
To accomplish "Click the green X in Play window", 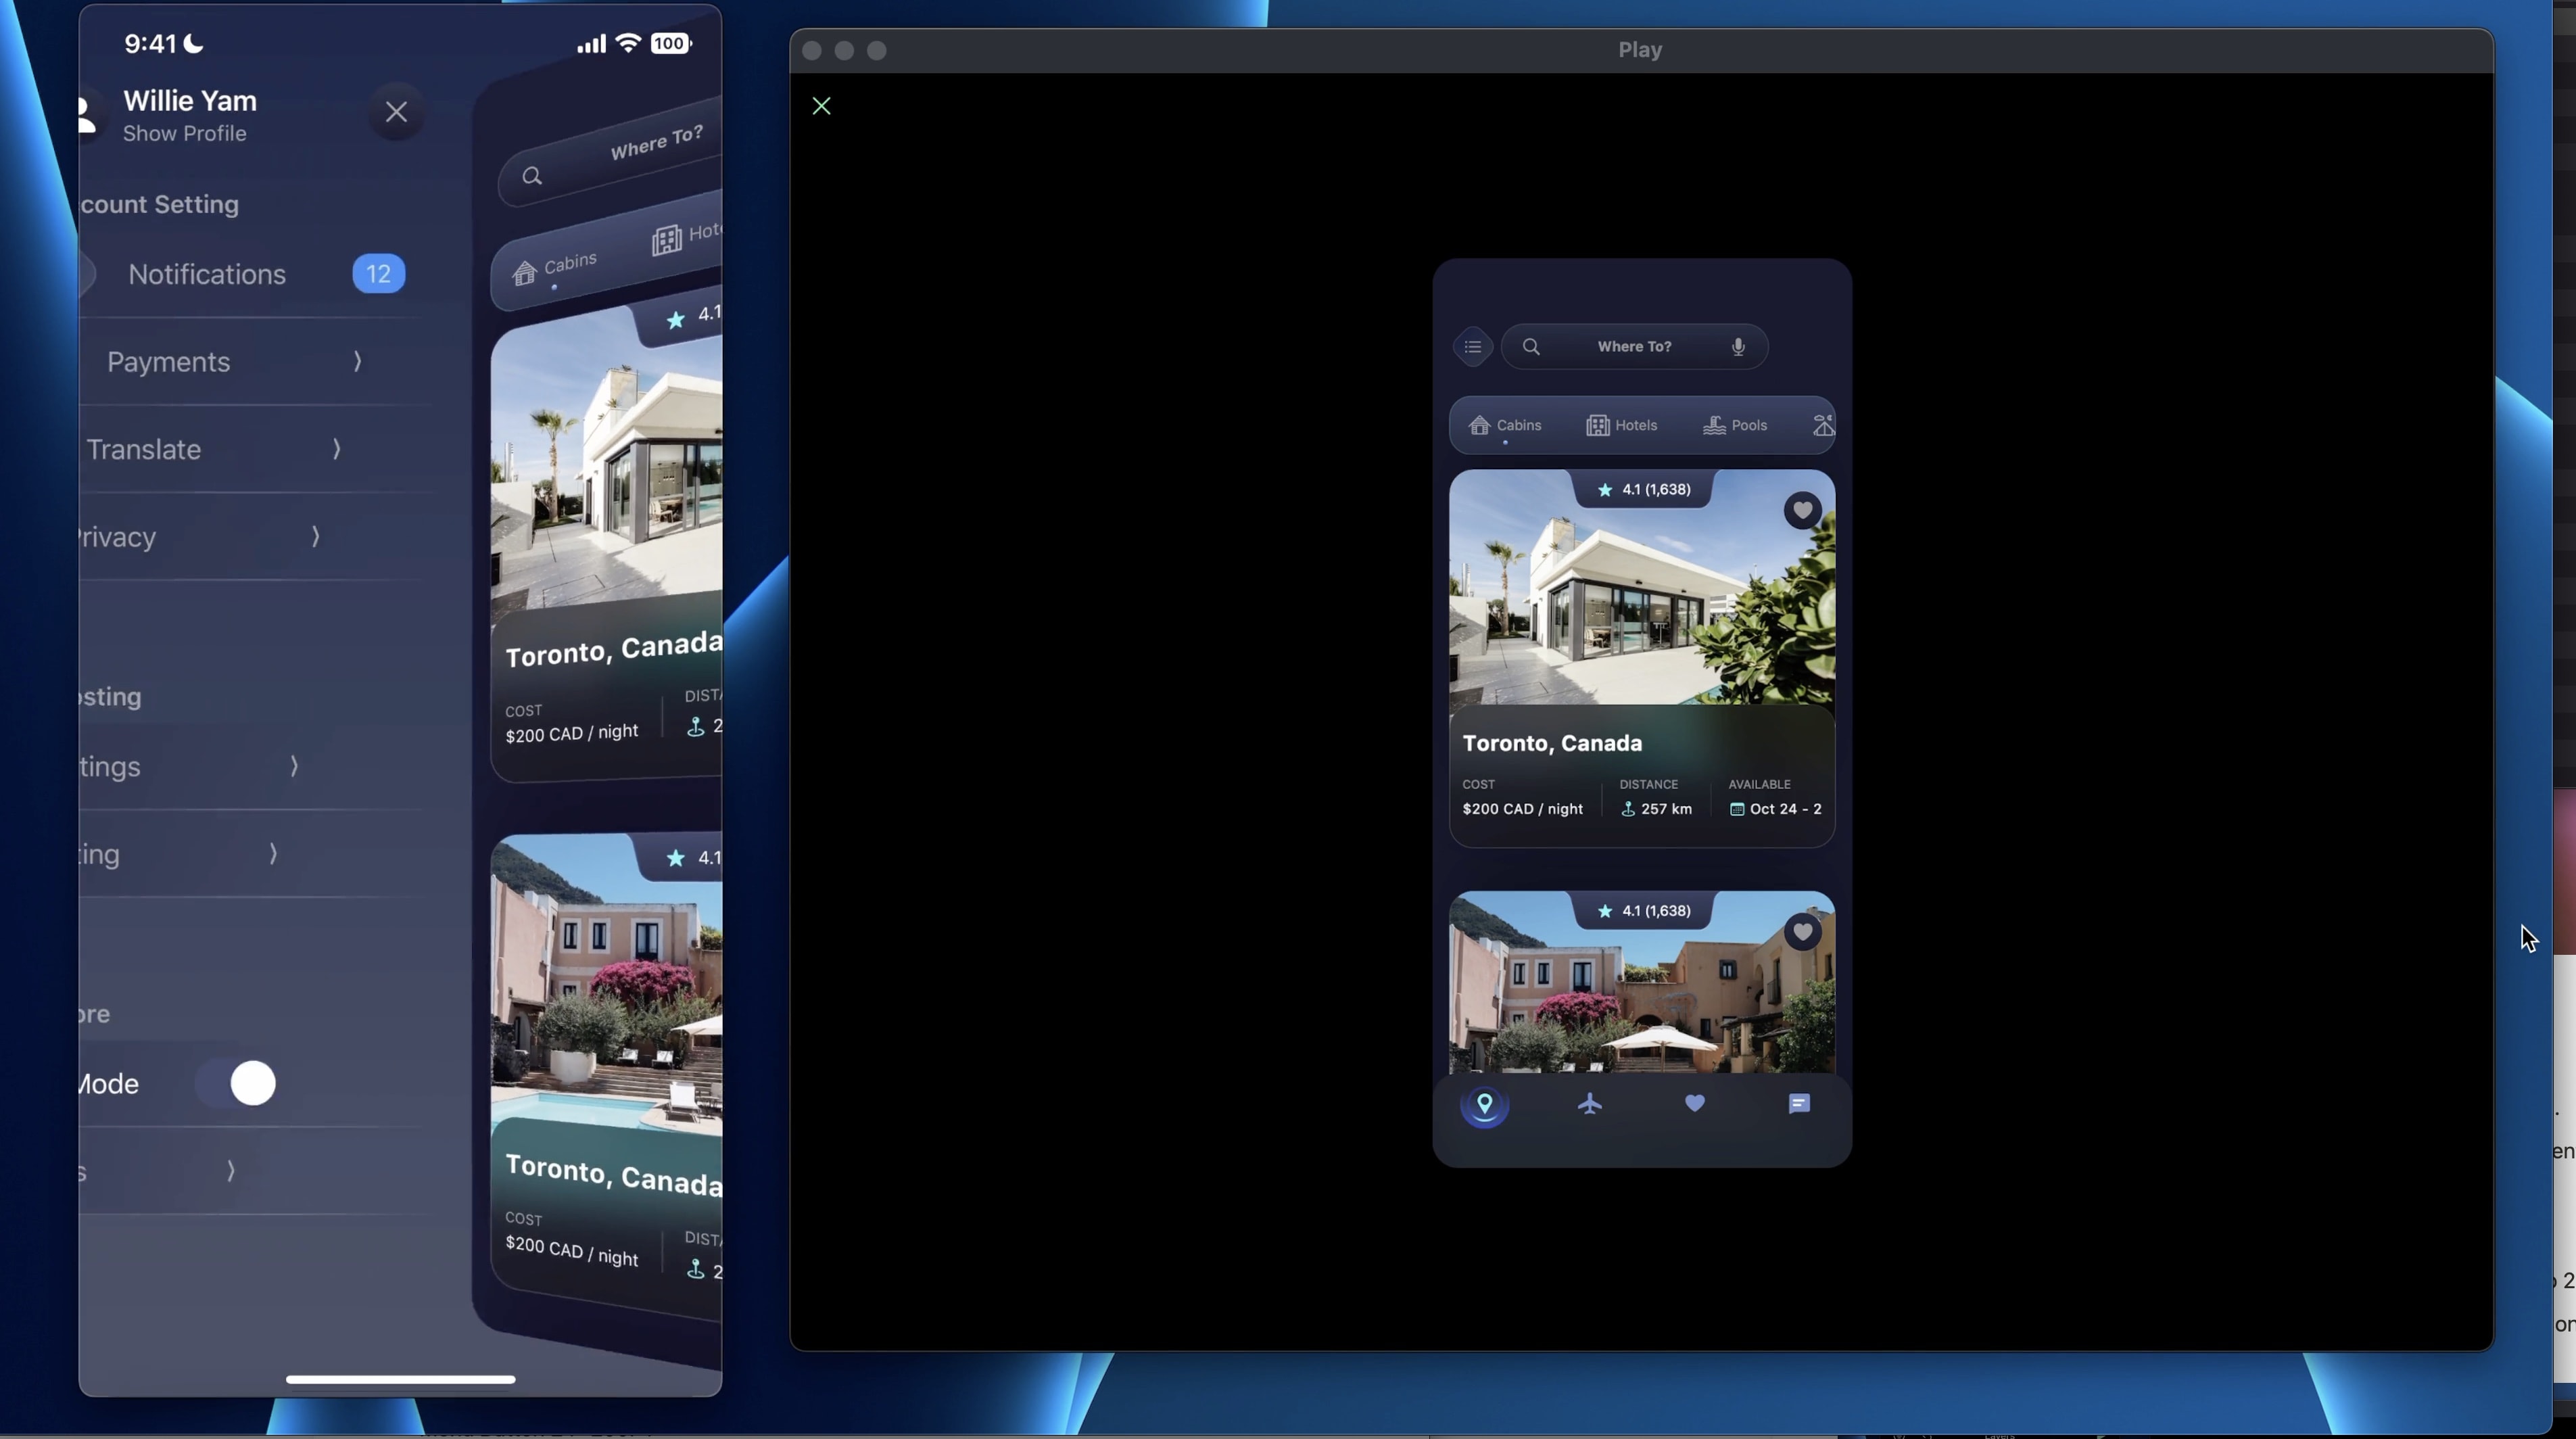I will tap(821, 106).
